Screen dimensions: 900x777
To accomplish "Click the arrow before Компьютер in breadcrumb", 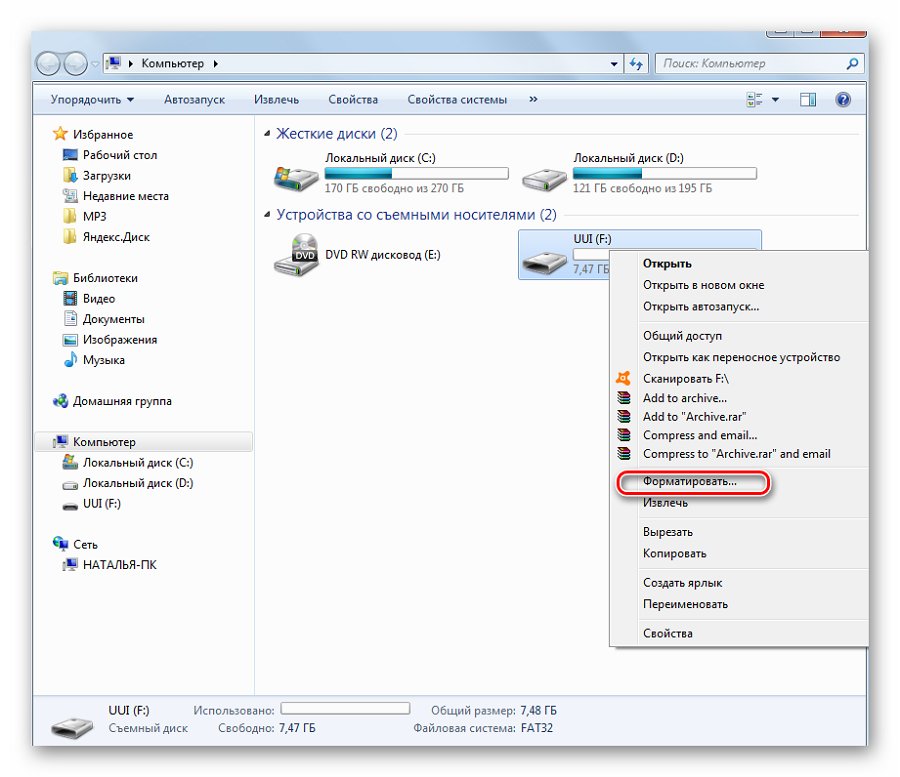I will (x=131, y=64).
